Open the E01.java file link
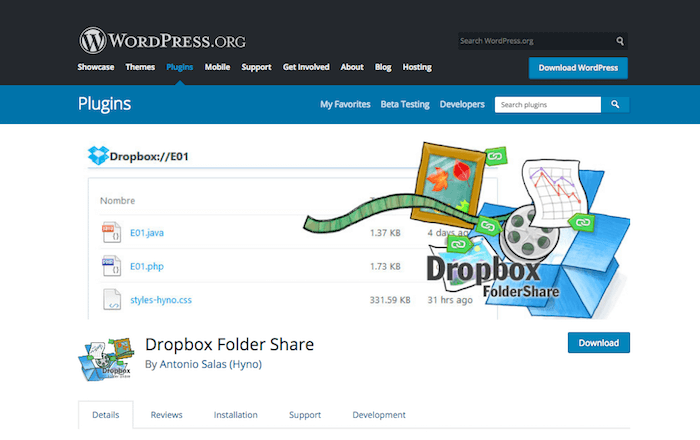The width and height of the screenshot is (700, 440). coord(147,232)
